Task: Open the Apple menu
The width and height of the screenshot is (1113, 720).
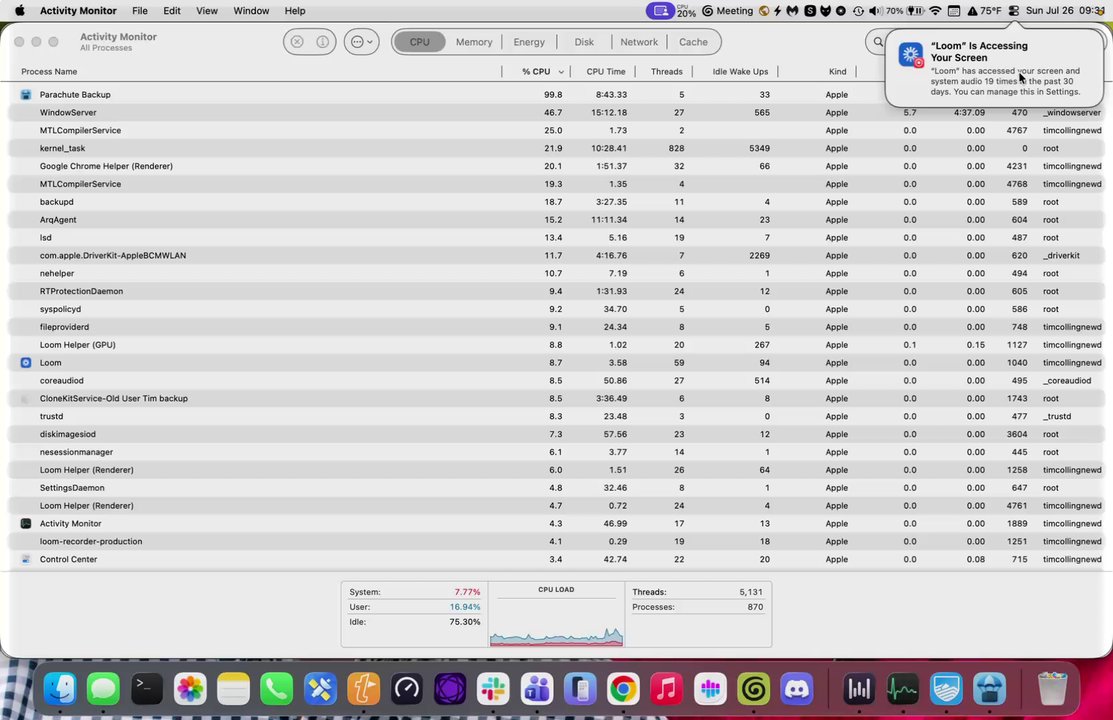Action: (20, 11)
